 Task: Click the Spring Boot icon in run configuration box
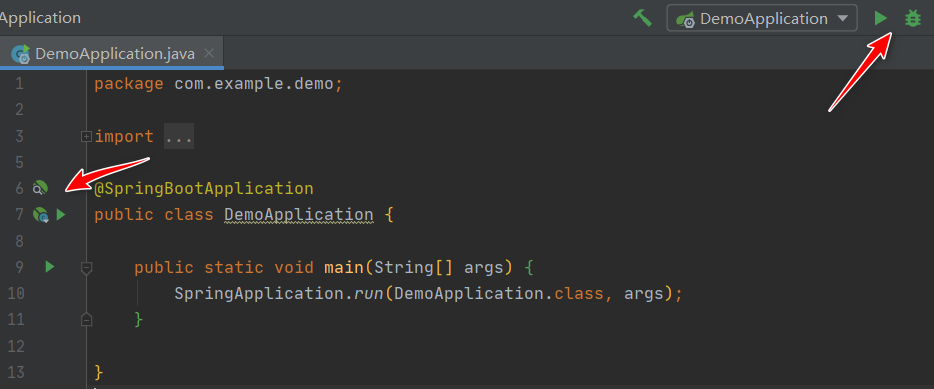pyautogui.click(x=685, y=20)
